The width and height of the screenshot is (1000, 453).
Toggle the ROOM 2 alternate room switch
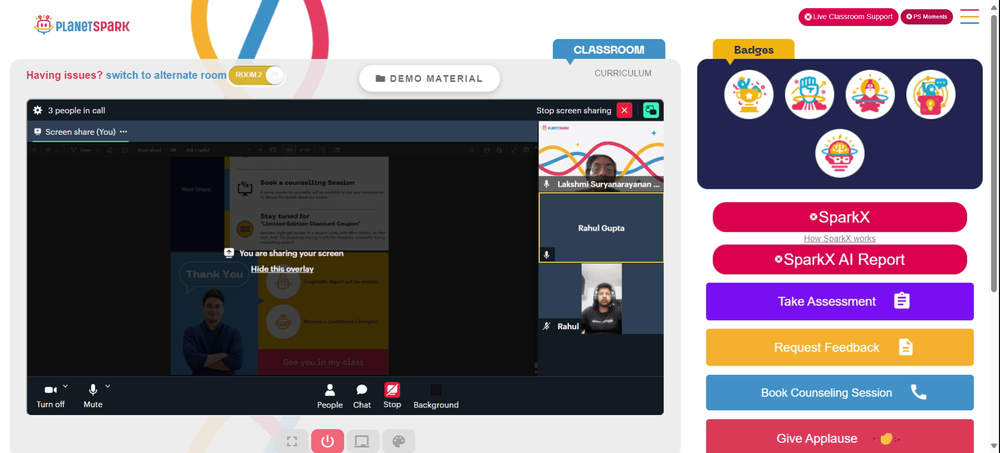tap(256, 75)
